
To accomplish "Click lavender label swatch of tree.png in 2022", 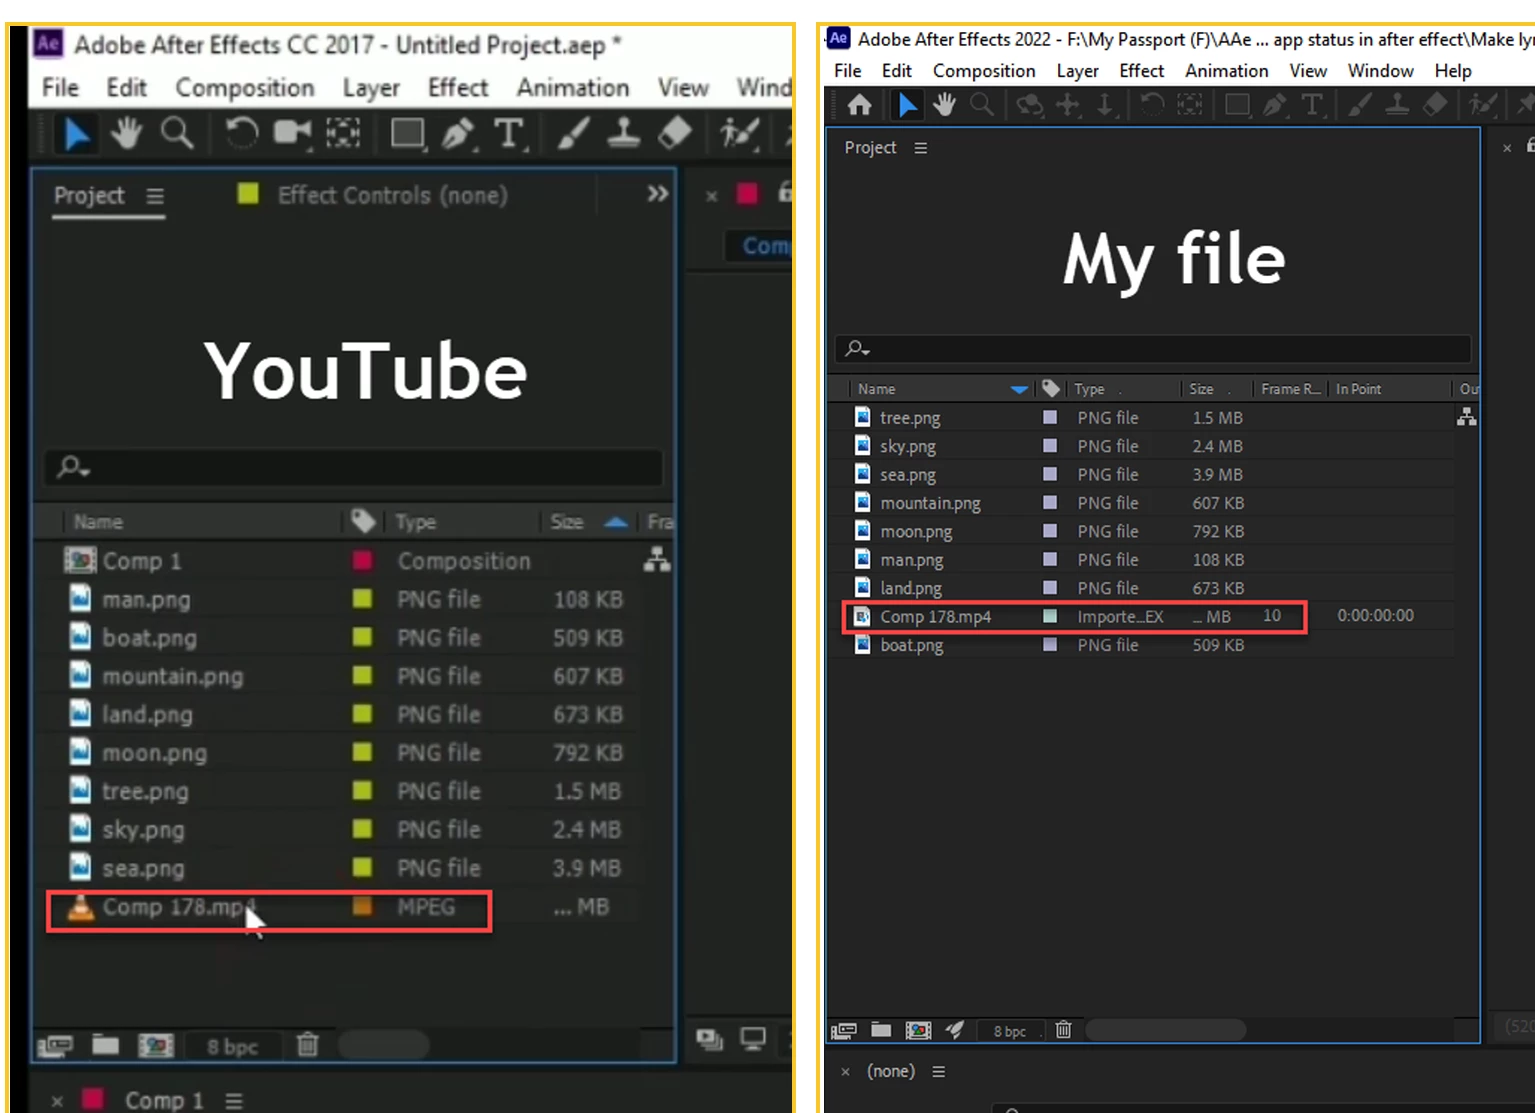I will click(x=1050, y=417).
